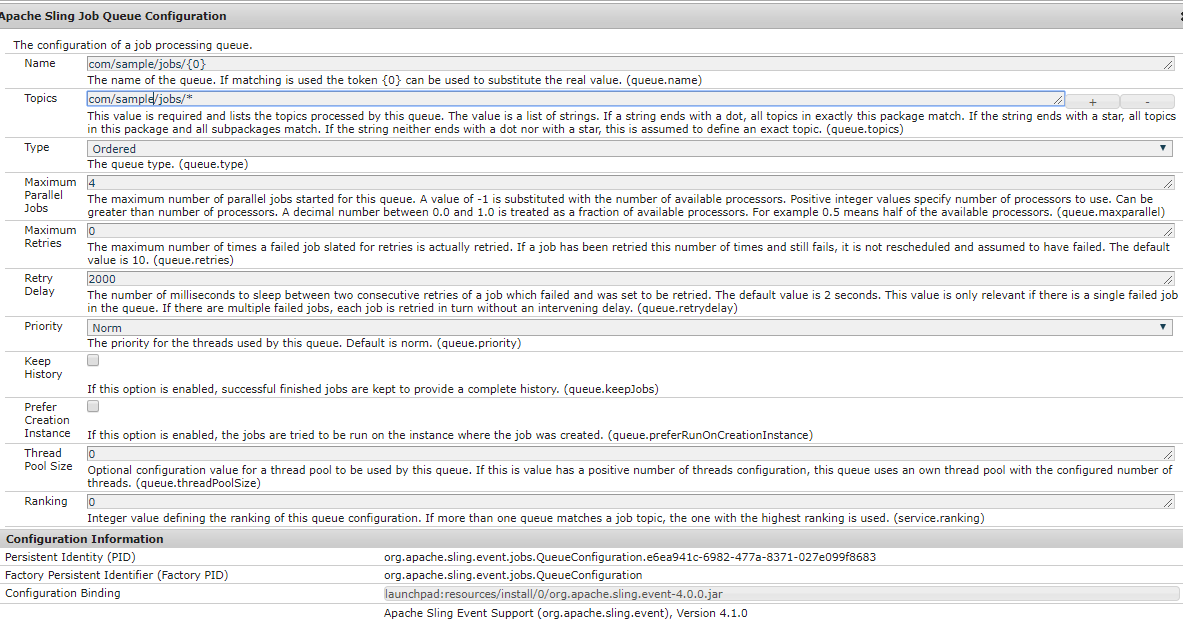Click the Priority dropdown arrow icon

point(1163,326)
